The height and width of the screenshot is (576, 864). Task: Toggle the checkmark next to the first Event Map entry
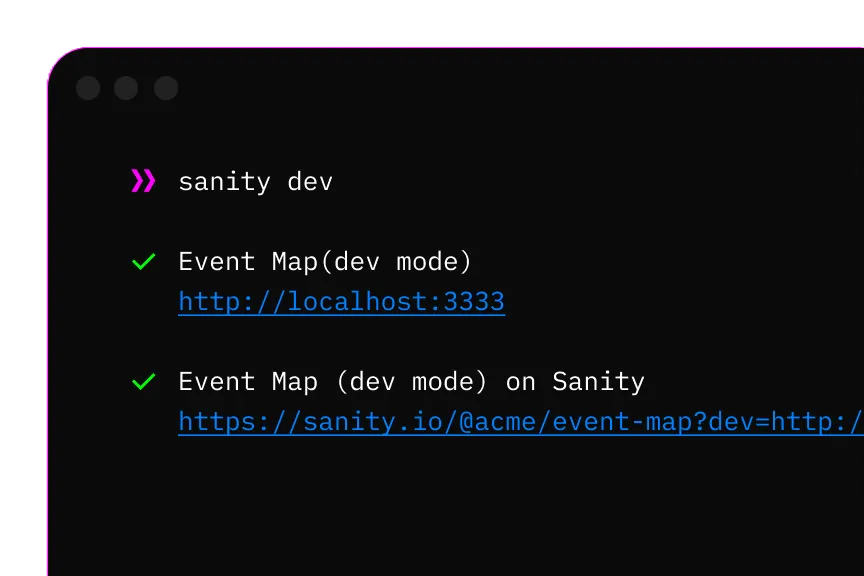pos(143,261)
